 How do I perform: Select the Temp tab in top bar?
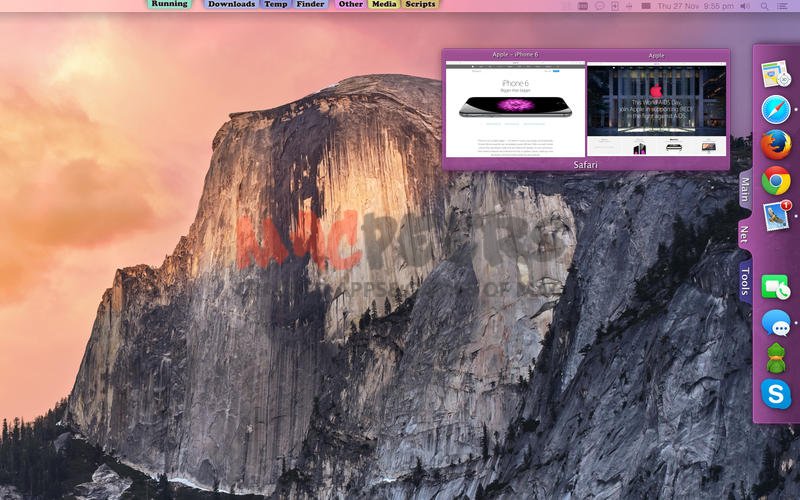276,4
